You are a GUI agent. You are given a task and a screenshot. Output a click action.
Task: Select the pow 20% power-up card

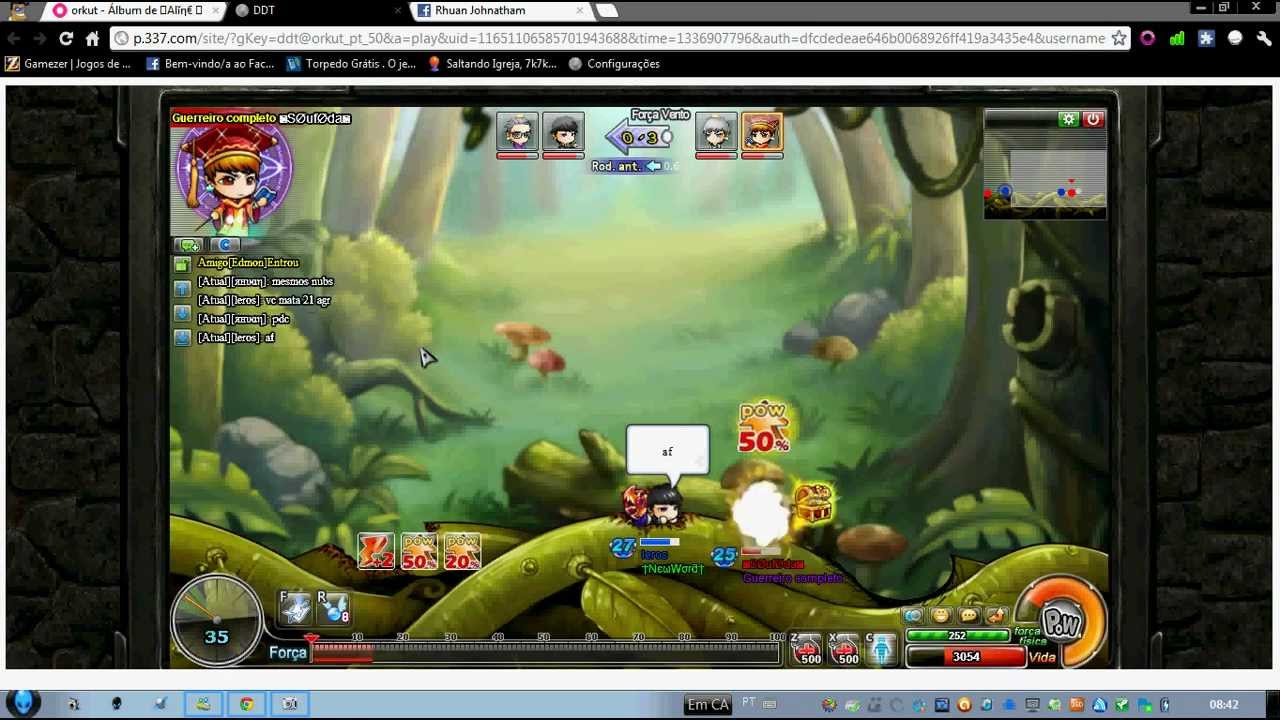462,551
